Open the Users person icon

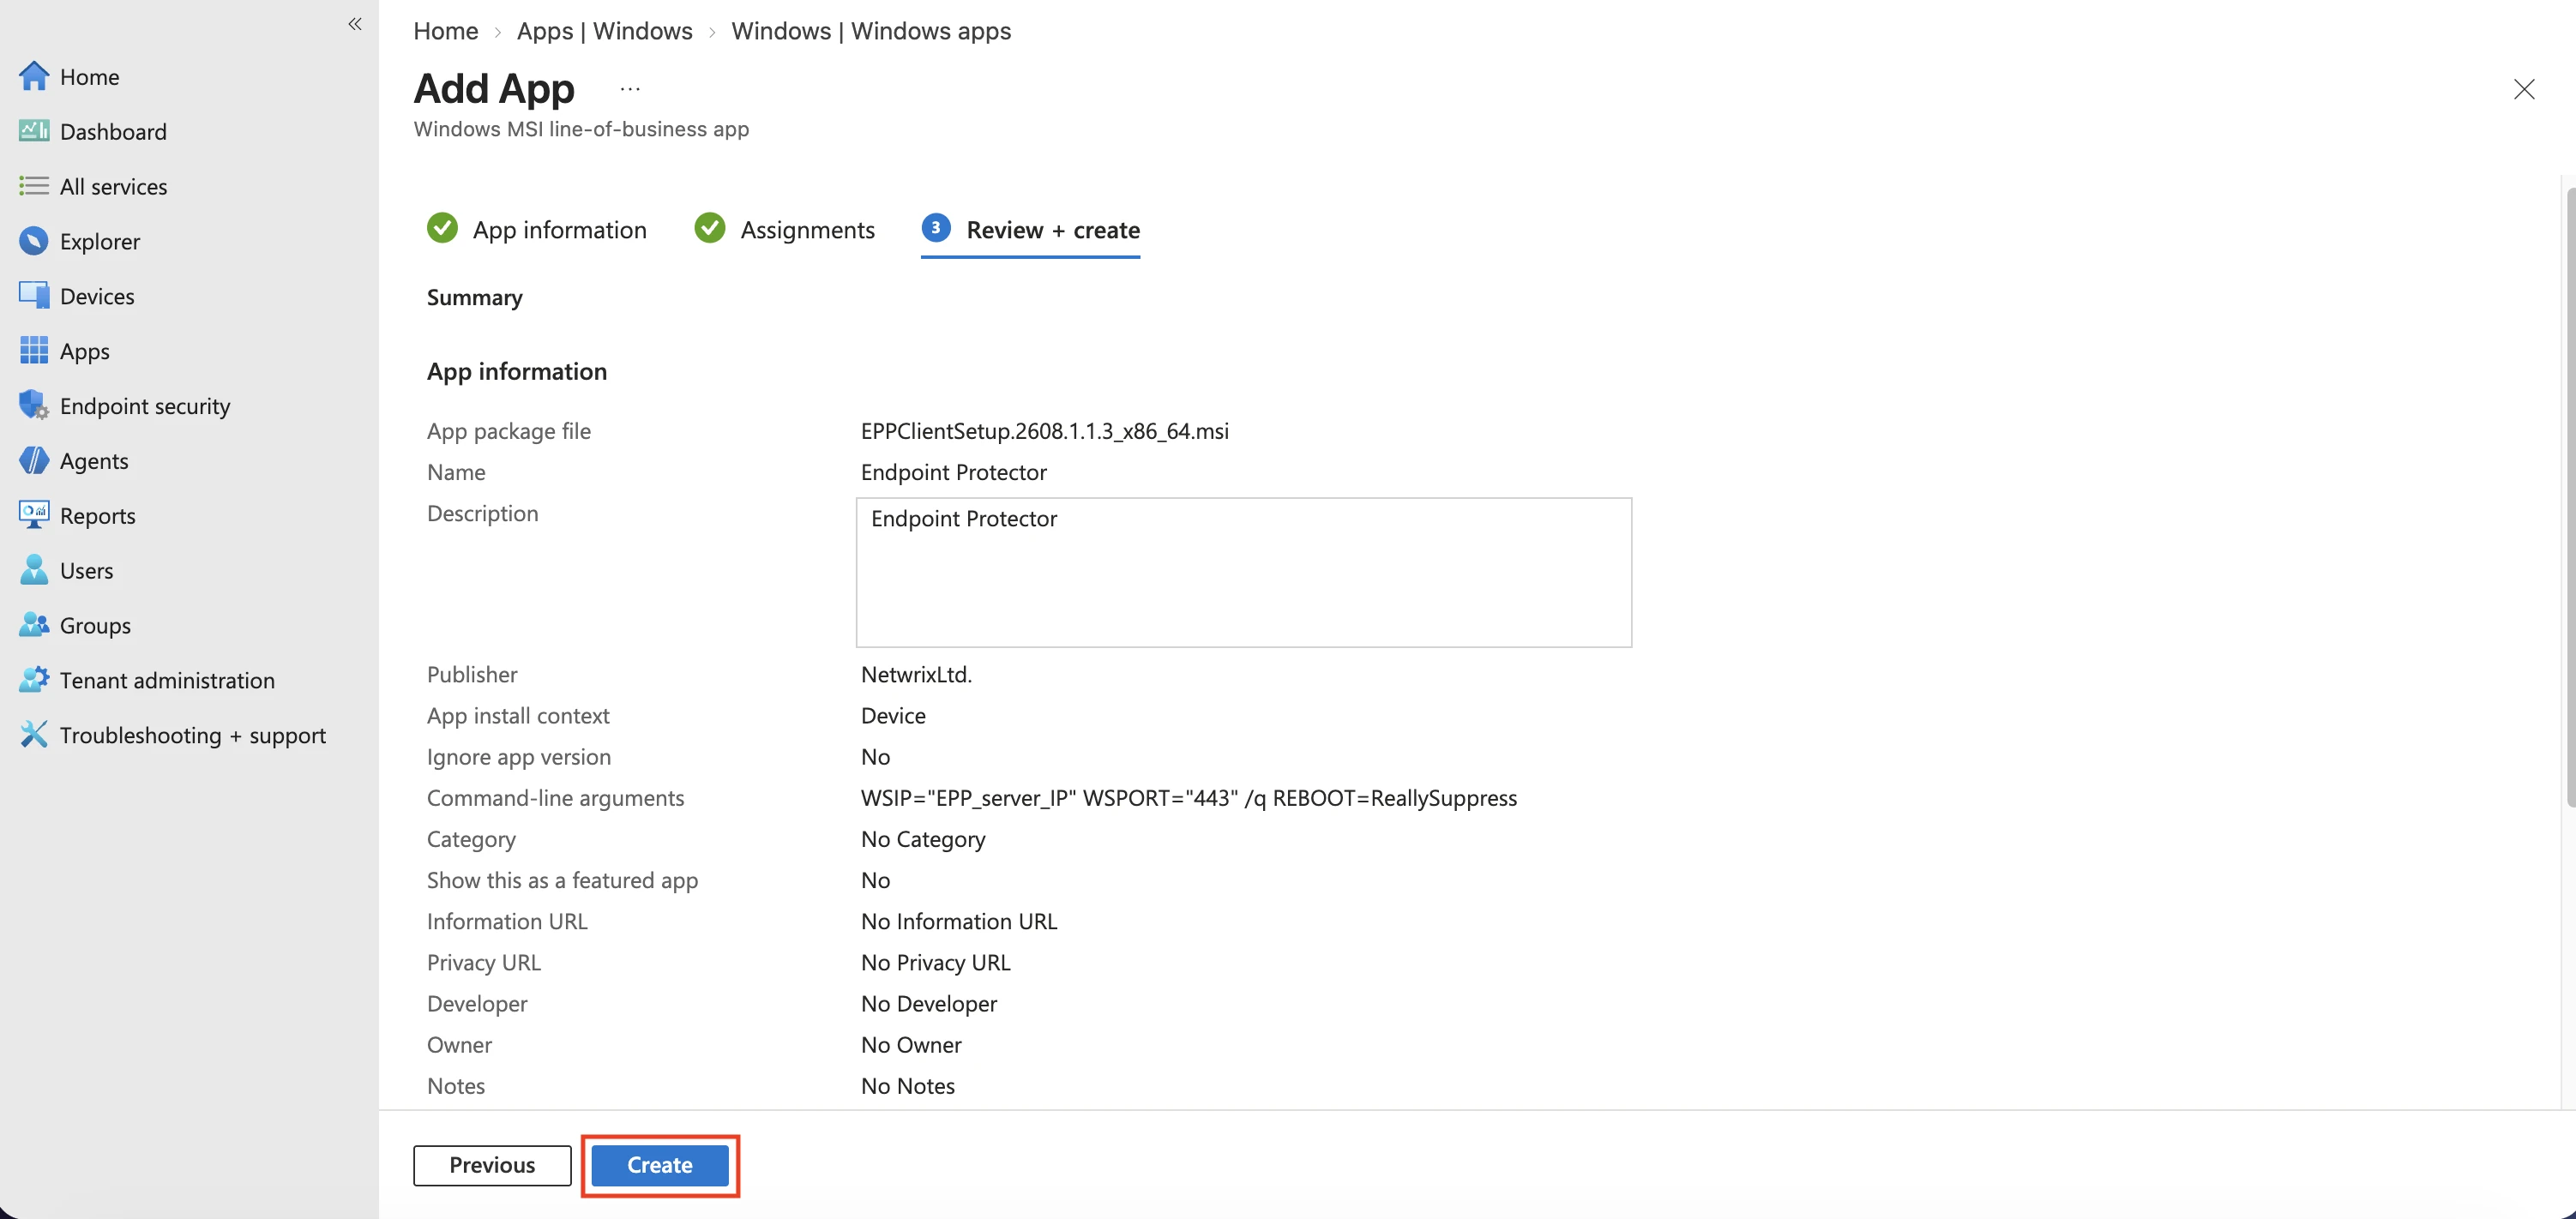(34, 570)
